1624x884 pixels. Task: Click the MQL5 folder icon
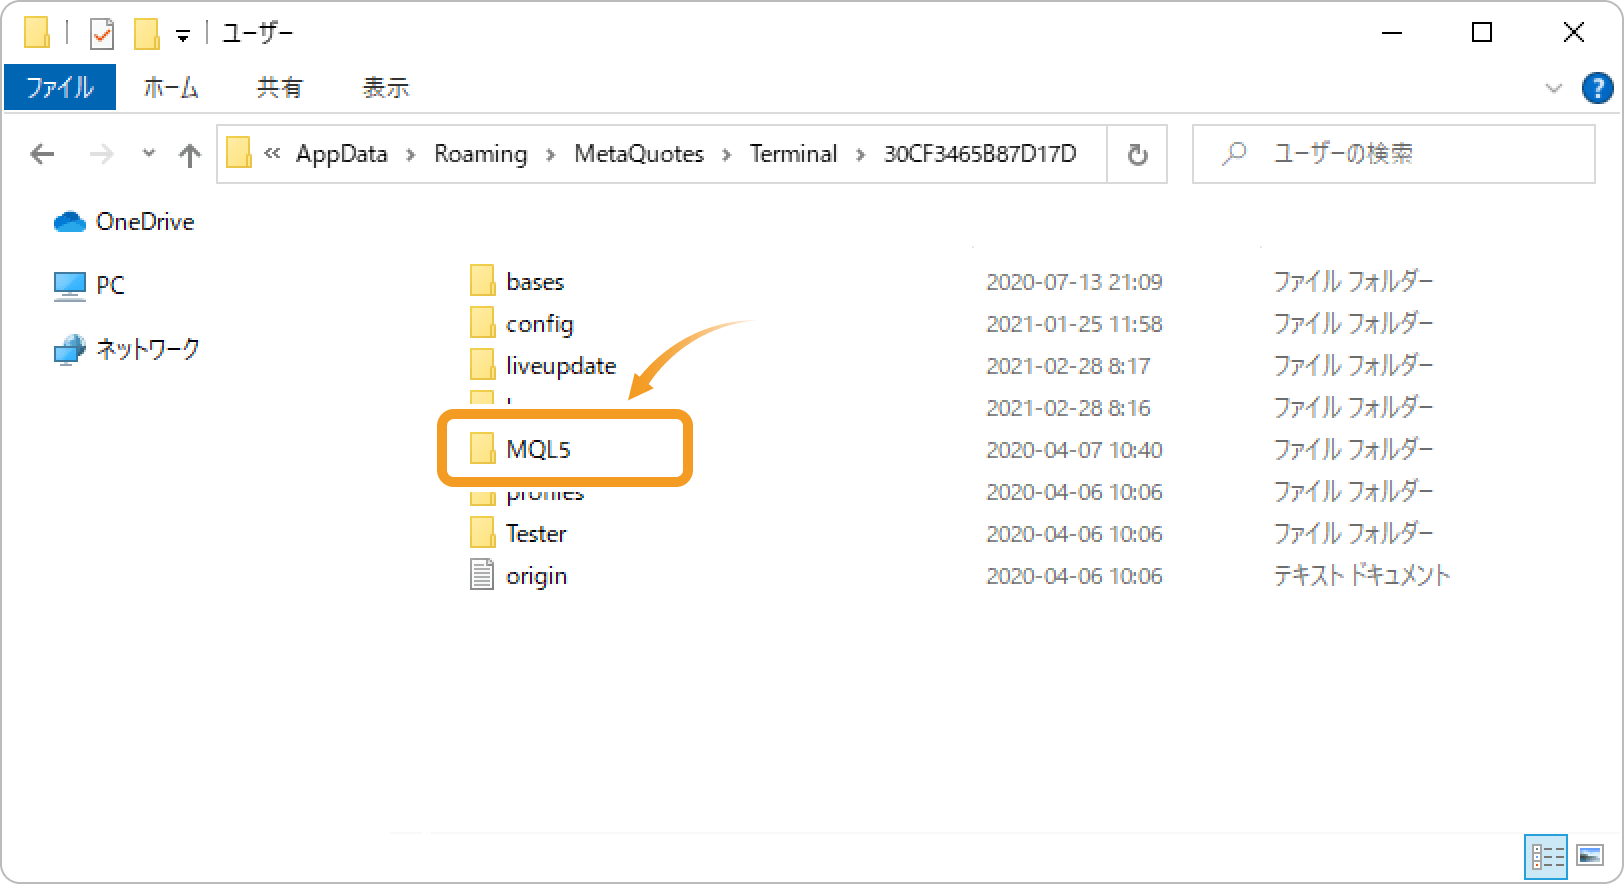(x=482, y=449)
